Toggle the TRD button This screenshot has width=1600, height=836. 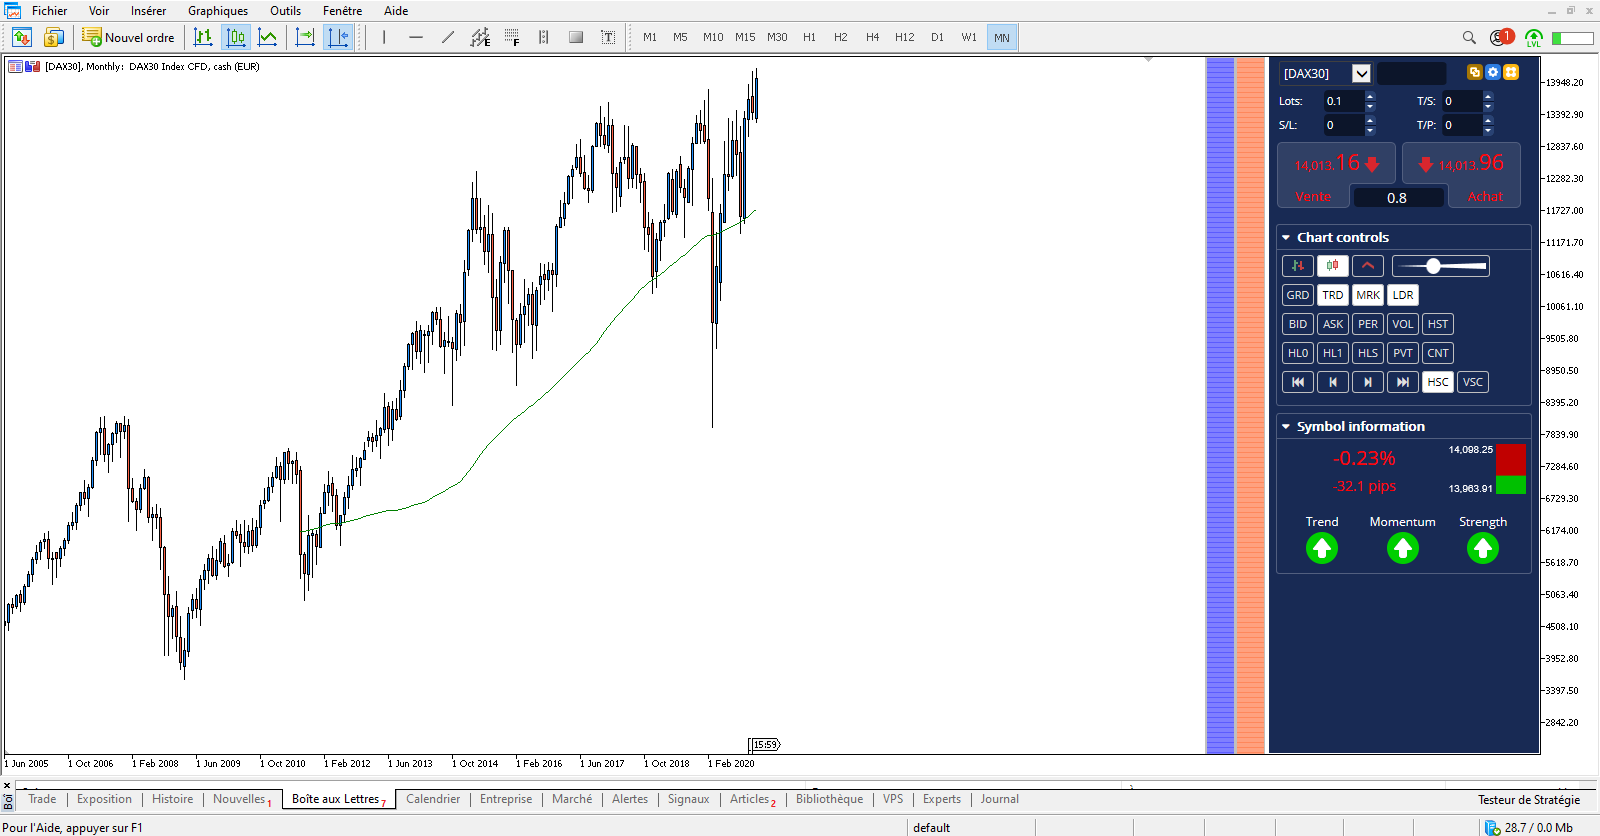click(x=1332, y=295)
